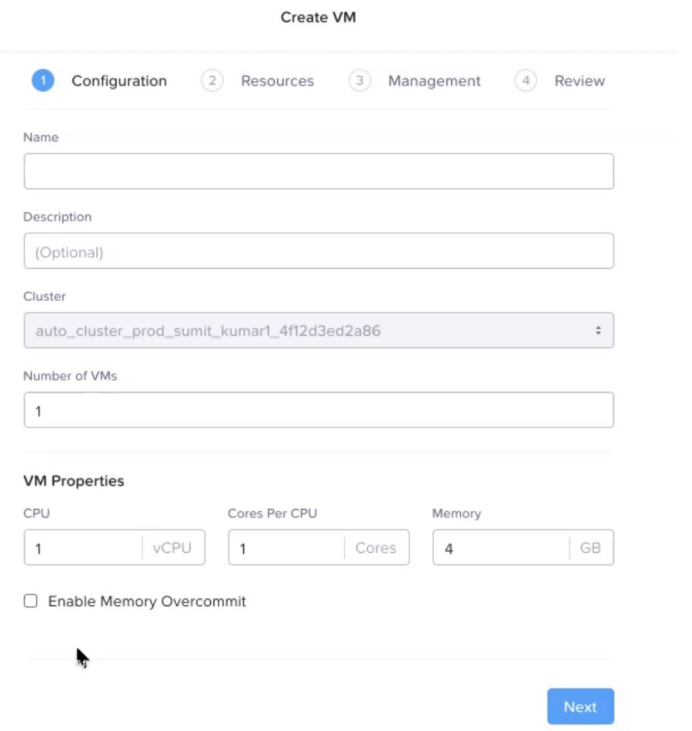
Task: Click the step 4 circle icon
Action: [526, 81]
